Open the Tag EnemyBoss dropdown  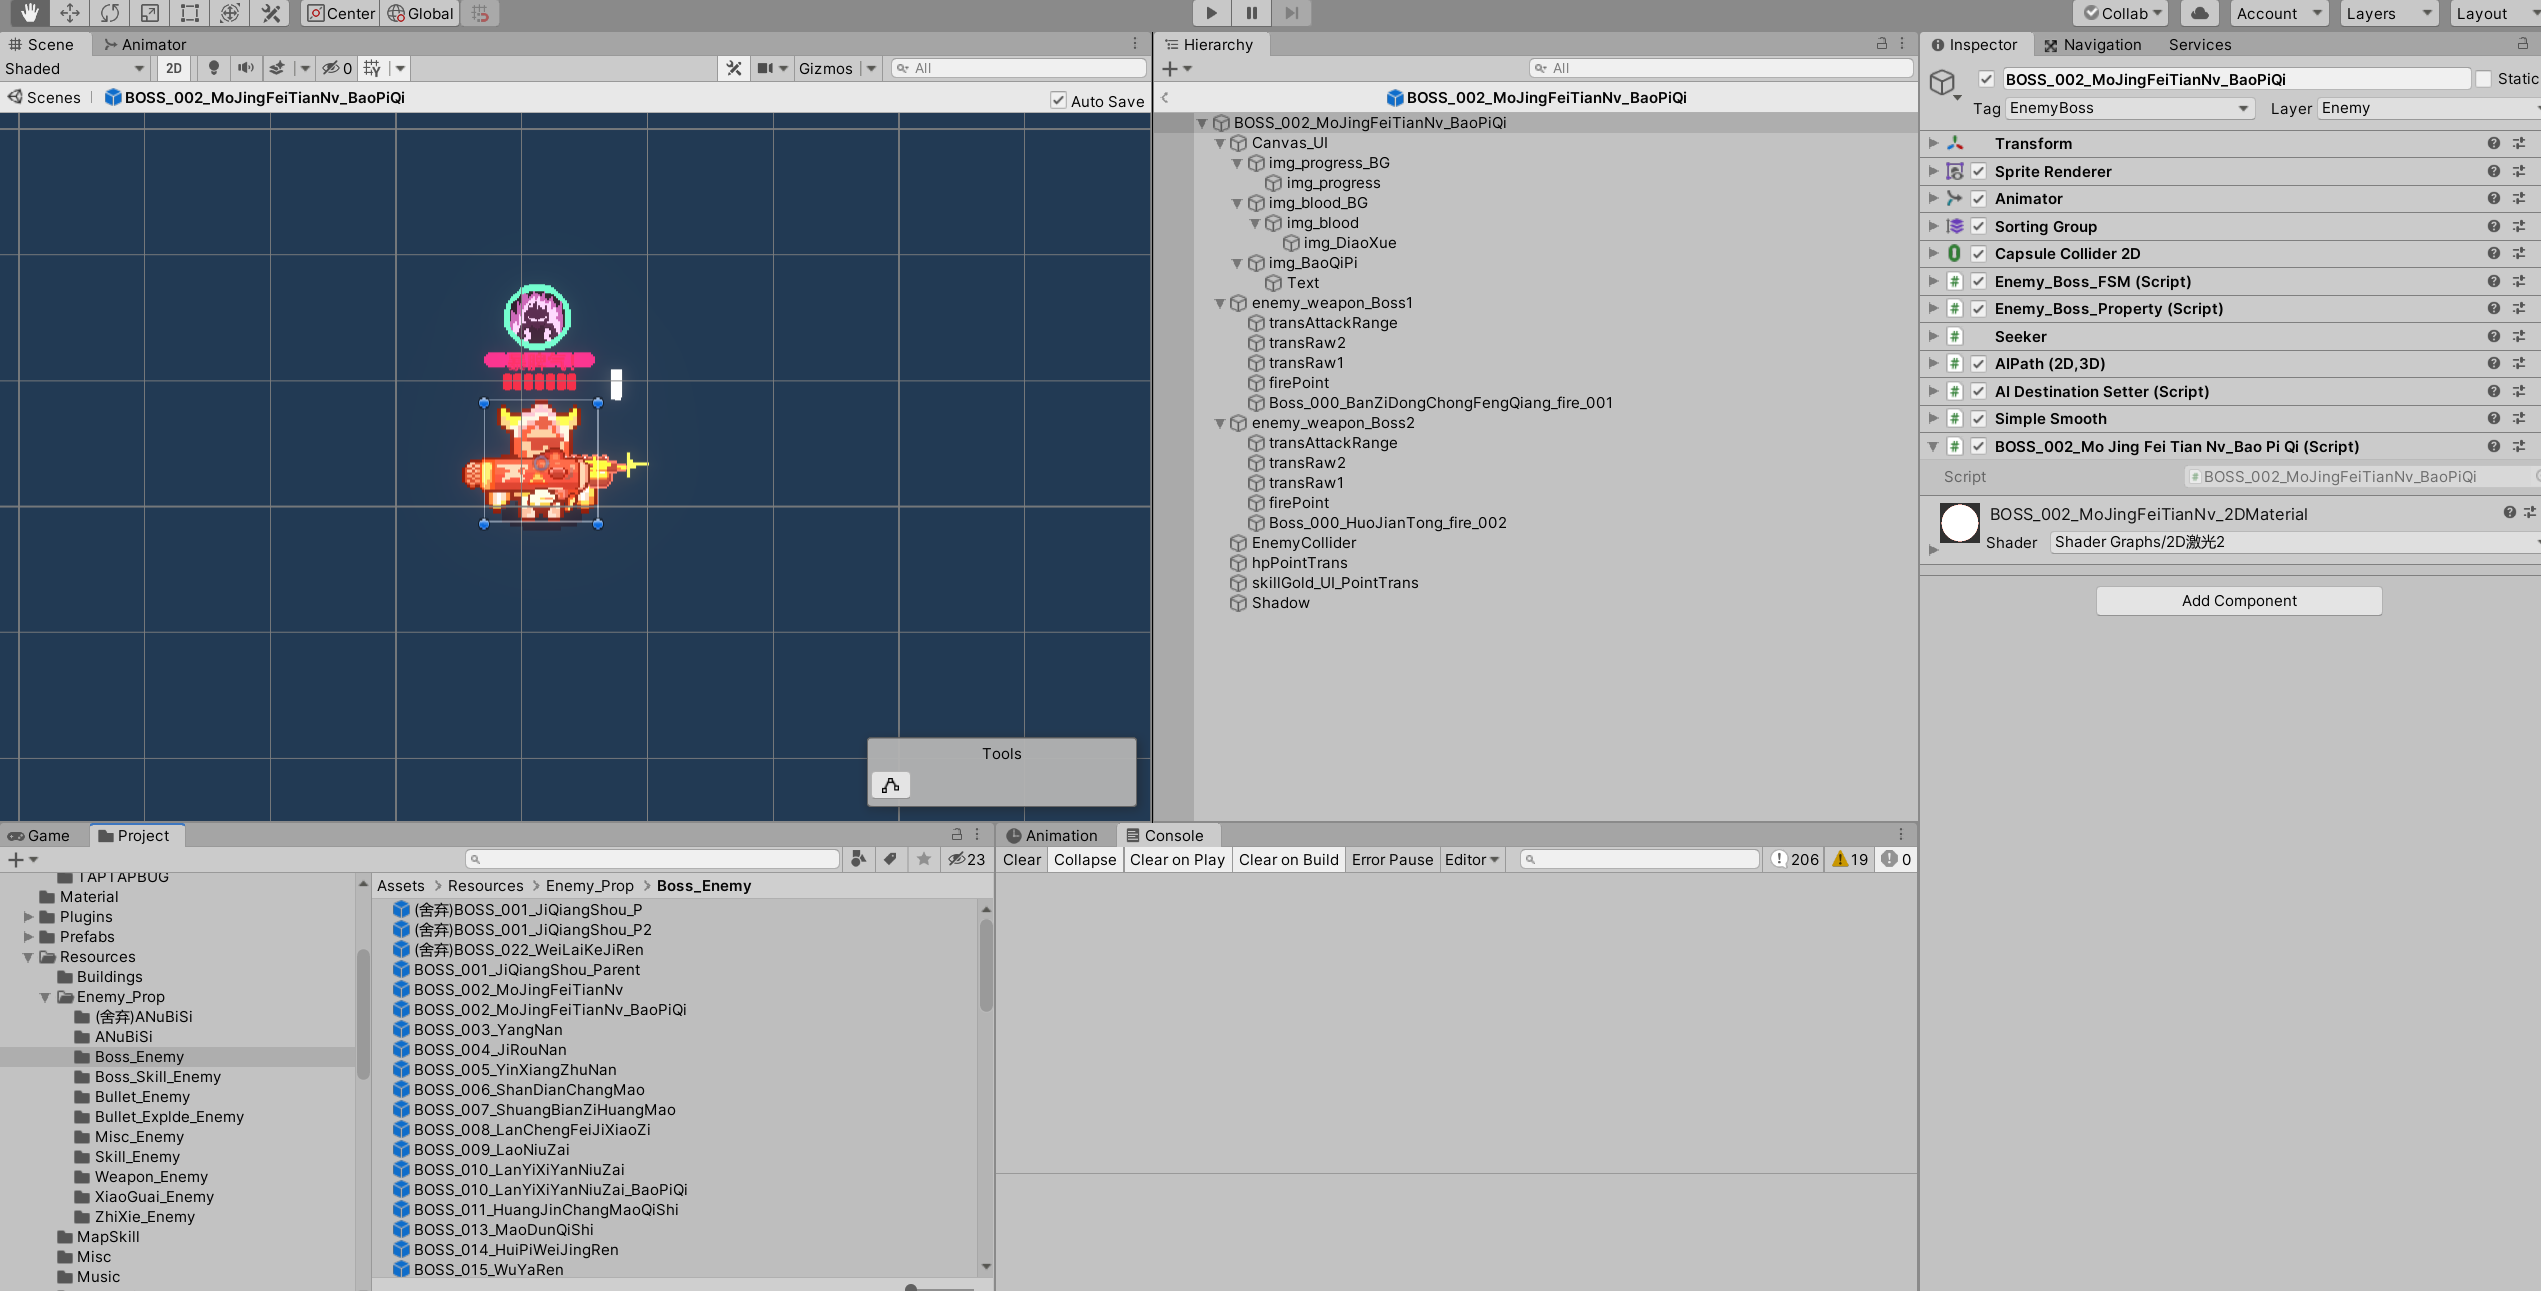[2129, 108]
